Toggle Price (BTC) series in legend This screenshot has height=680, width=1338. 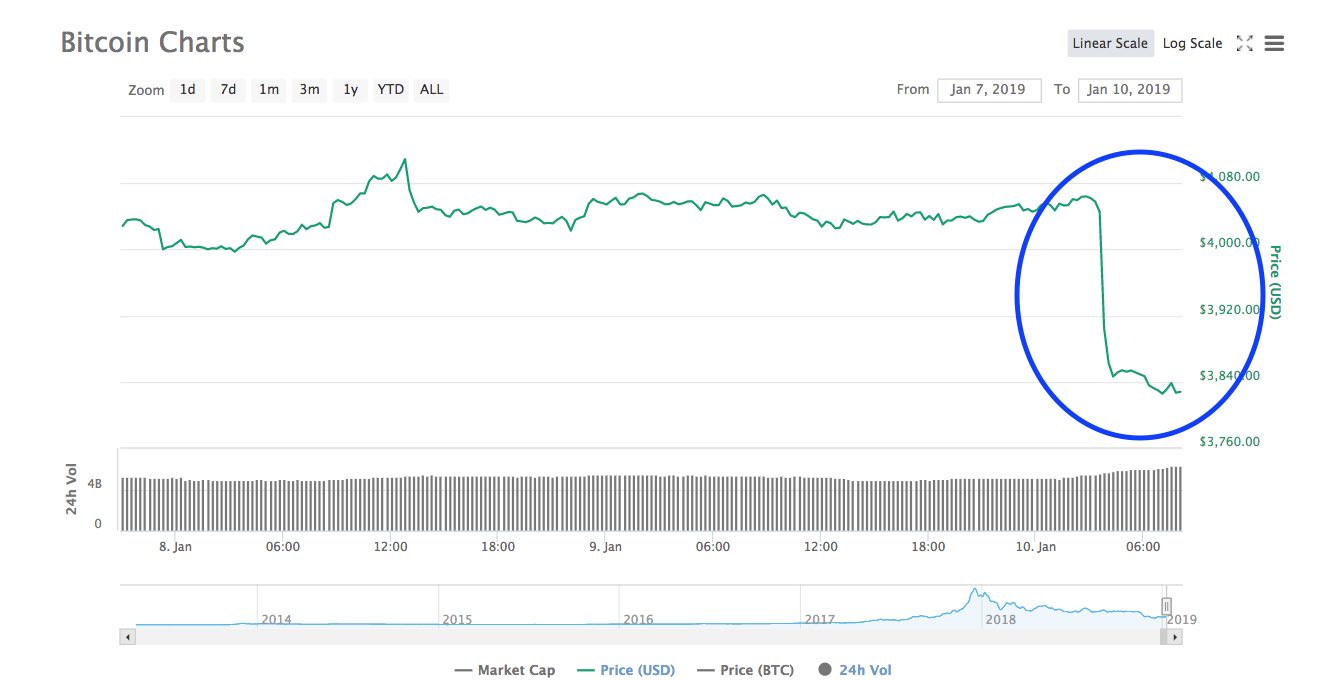click(x=744, y=670)
